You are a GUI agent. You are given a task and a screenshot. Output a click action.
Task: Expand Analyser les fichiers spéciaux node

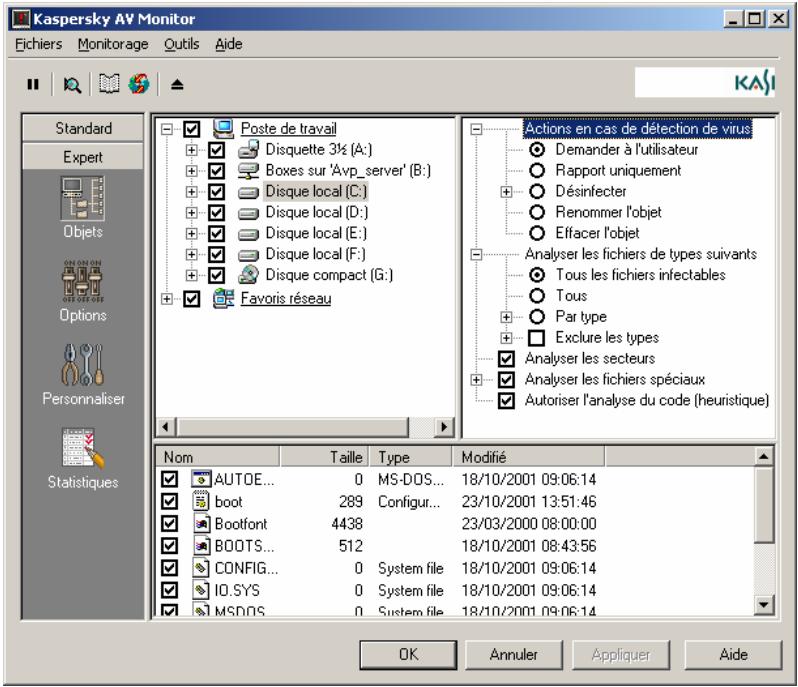point(476,380)
